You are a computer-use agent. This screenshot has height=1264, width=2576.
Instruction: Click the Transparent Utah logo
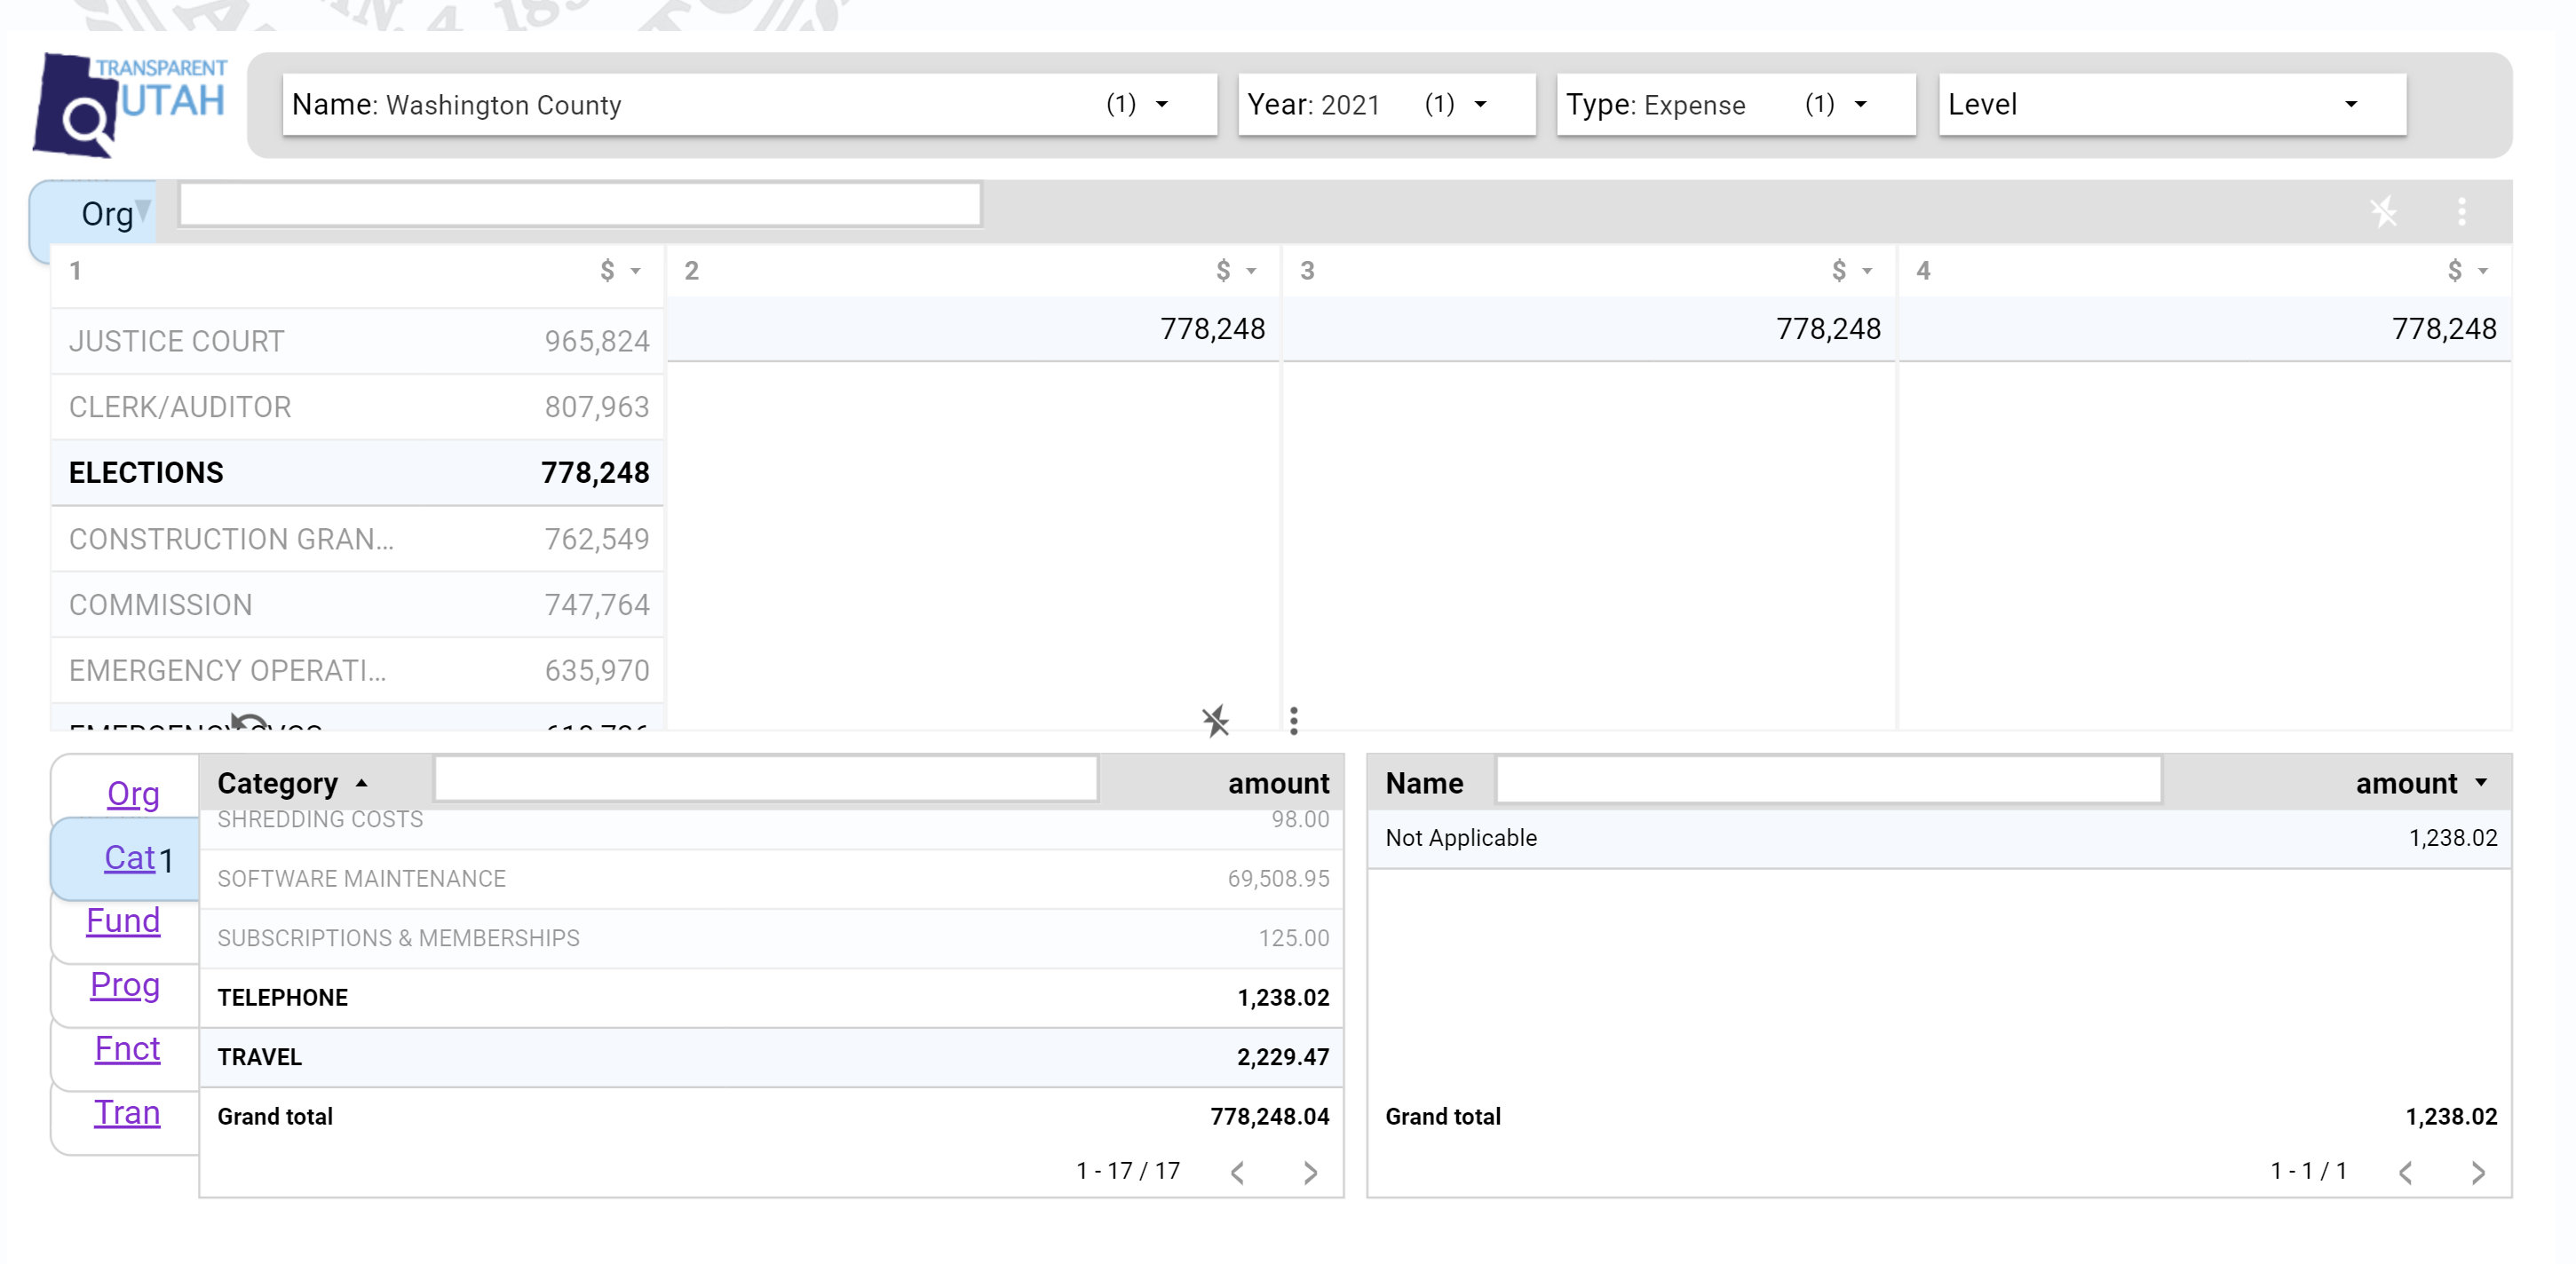pyautogui.click(x=130, y=104)
